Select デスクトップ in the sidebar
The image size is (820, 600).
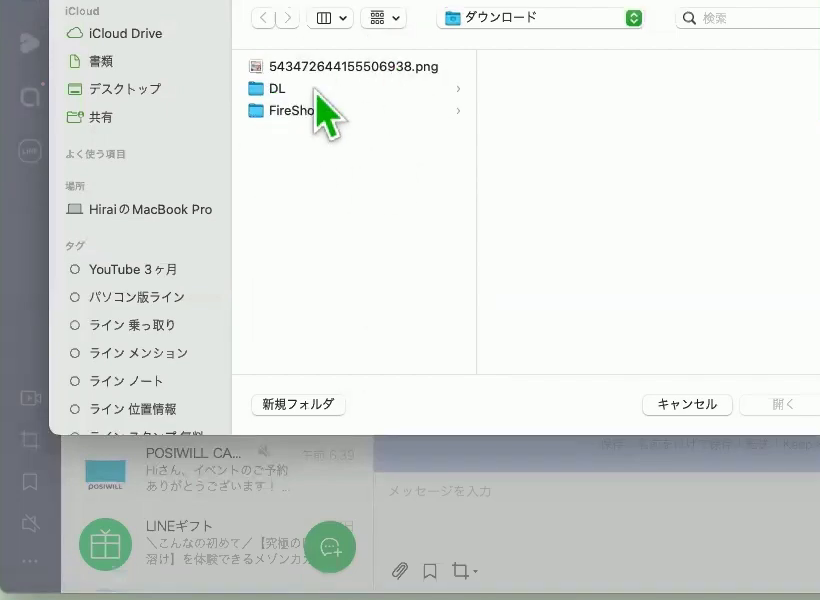[115, 89]
